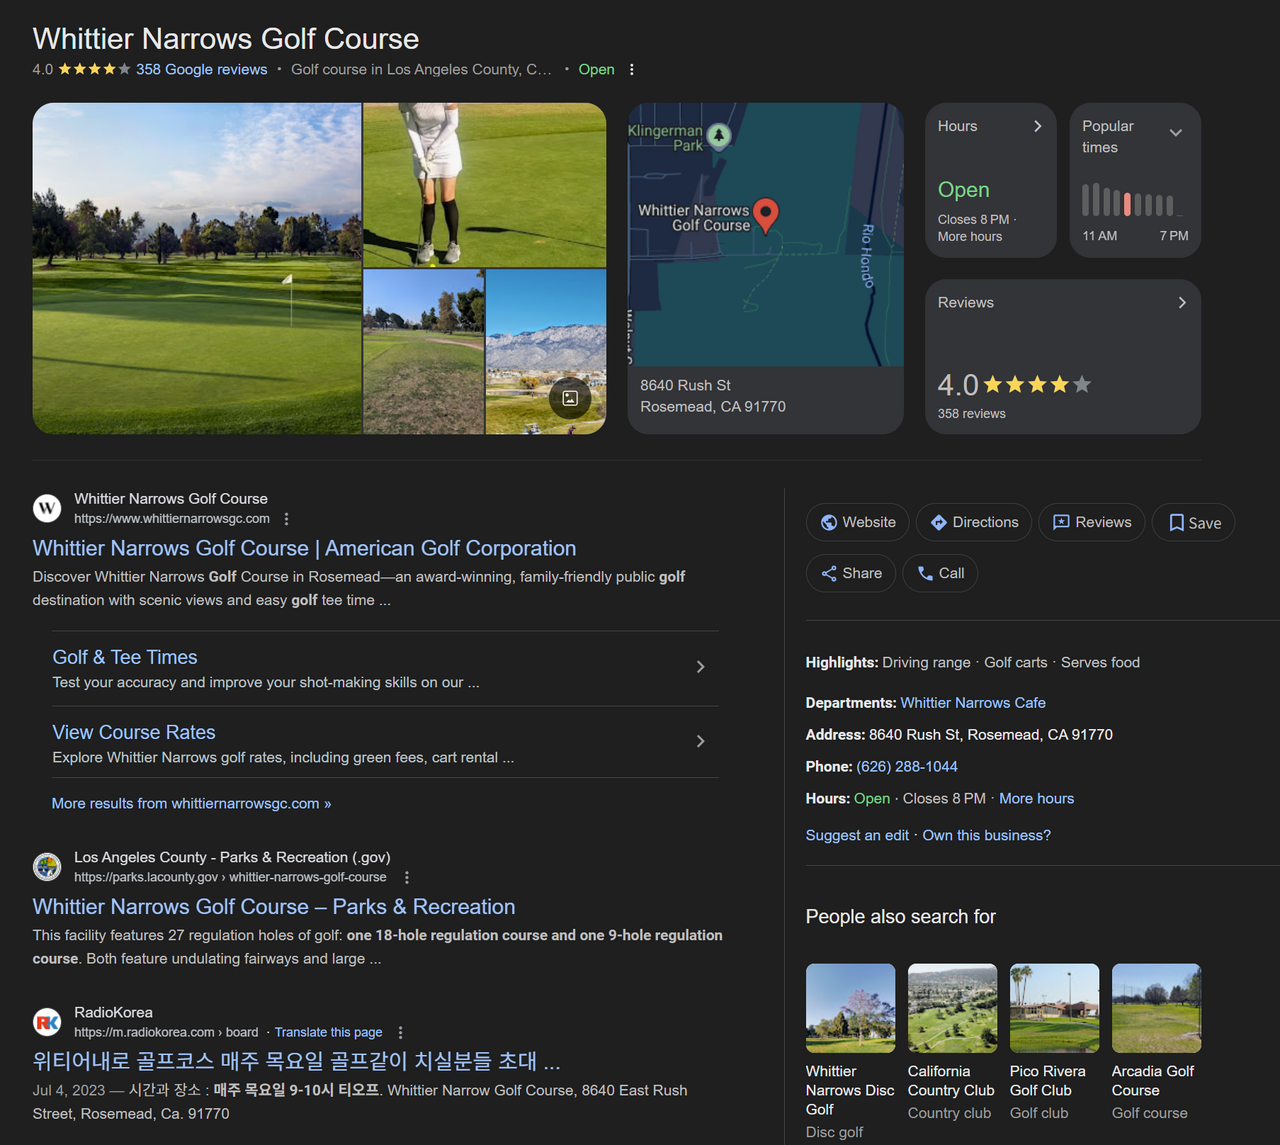
Task: Click the Popular times bar chart
Action: click(1133, 200)
